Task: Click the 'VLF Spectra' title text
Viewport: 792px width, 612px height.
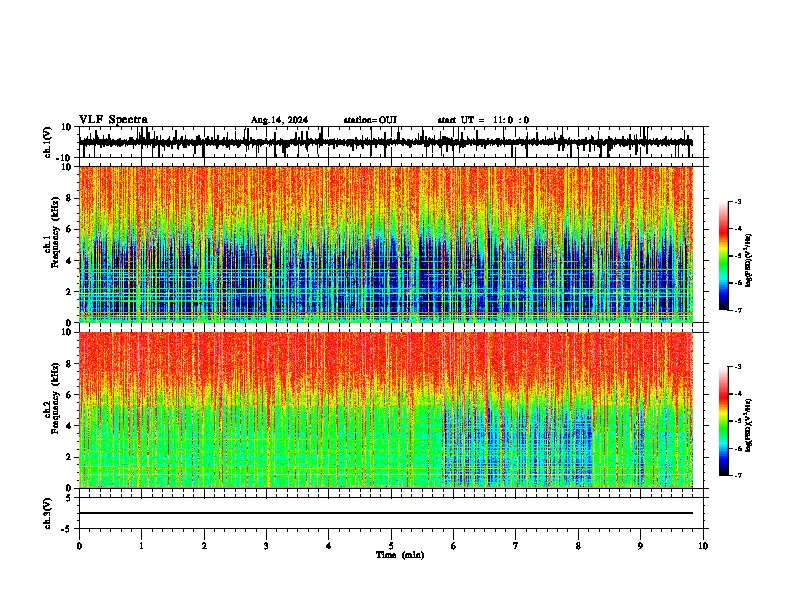Action: 113,119
